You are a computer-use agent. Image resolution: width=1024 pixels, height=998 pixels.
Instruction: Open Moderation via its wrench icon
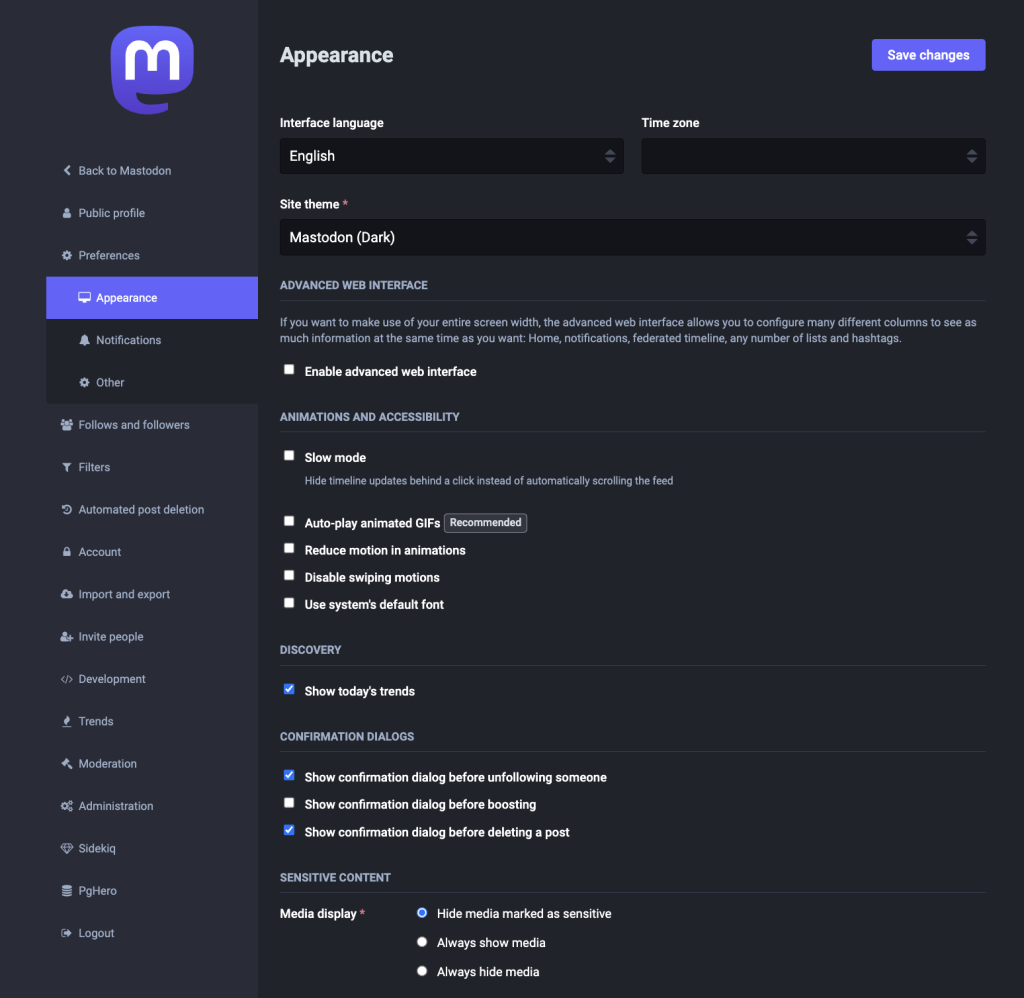(65, 763)
